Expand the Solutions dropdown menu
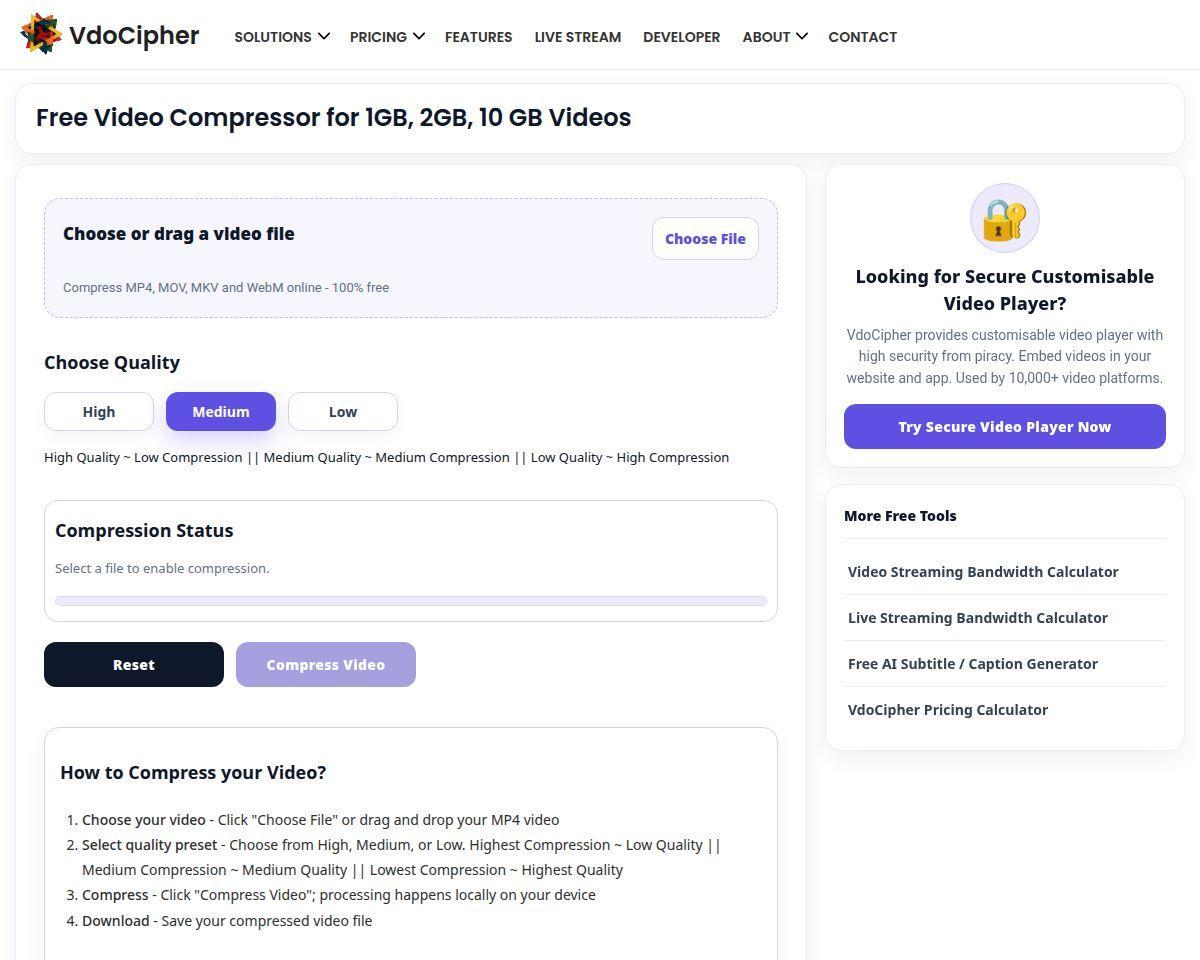Viewport: 1200px width, 960px height. pos(282,37)
